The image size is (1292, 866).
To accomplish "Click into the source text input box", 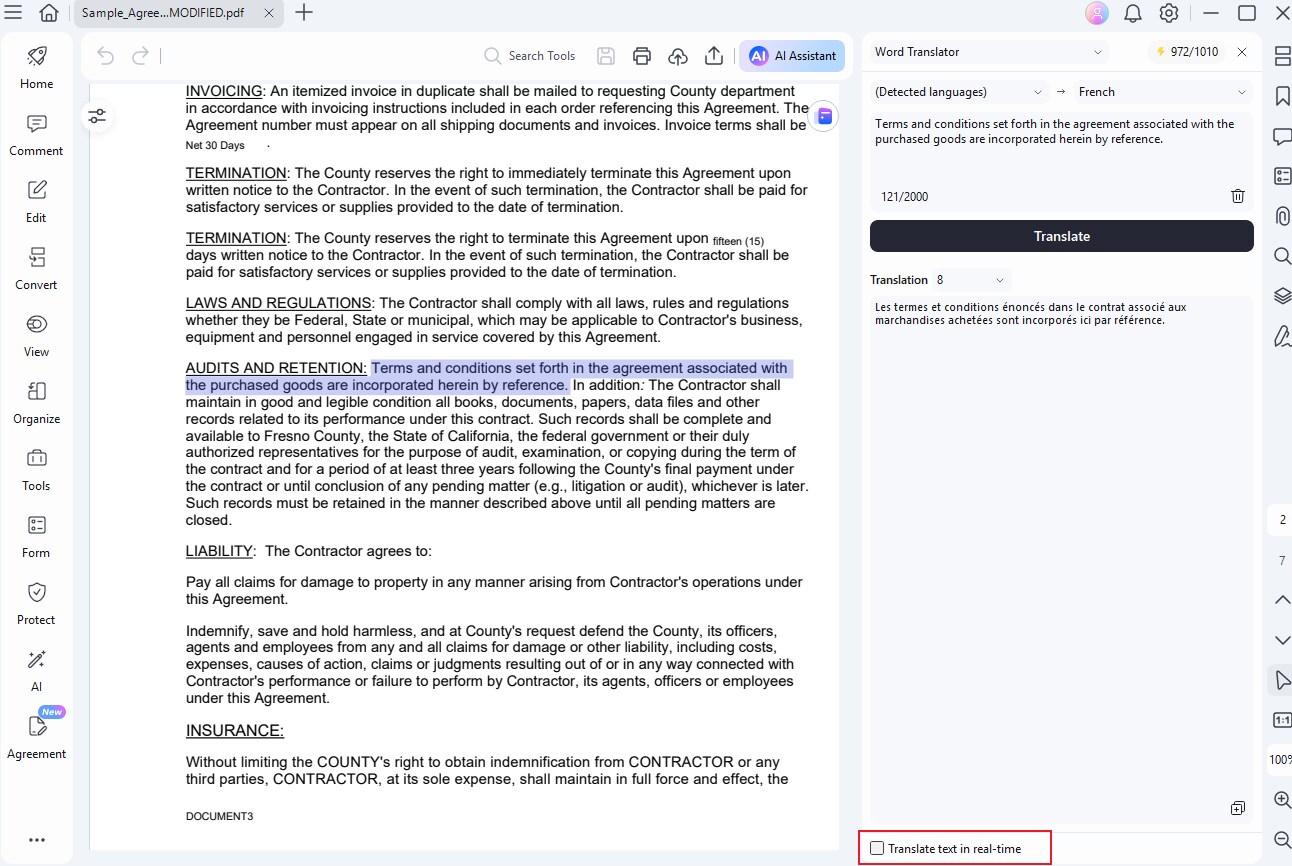I will point(1061,150).
